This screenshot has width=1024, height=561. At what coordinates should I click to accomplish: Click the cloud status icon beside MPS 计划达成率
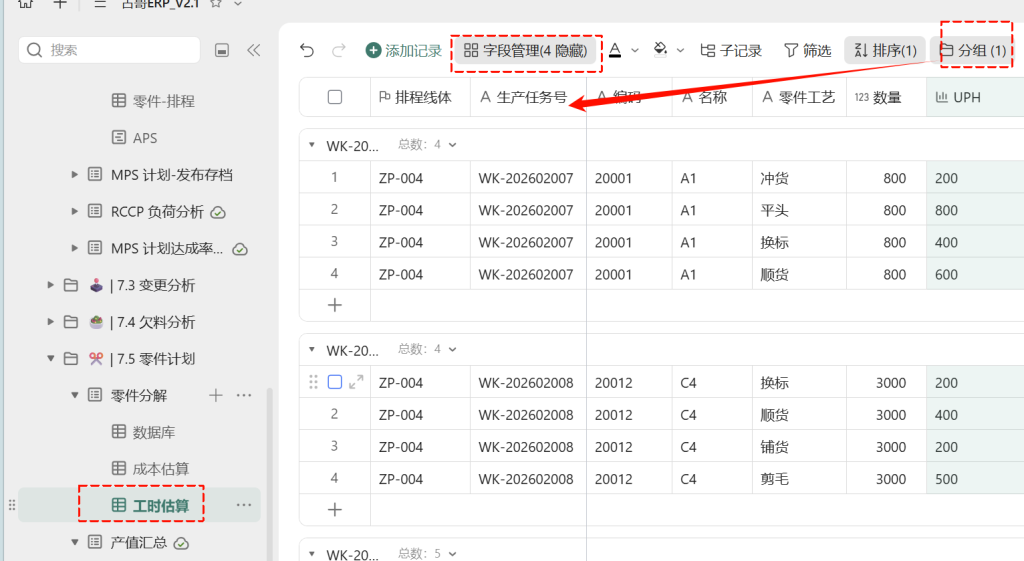(240, 249)
